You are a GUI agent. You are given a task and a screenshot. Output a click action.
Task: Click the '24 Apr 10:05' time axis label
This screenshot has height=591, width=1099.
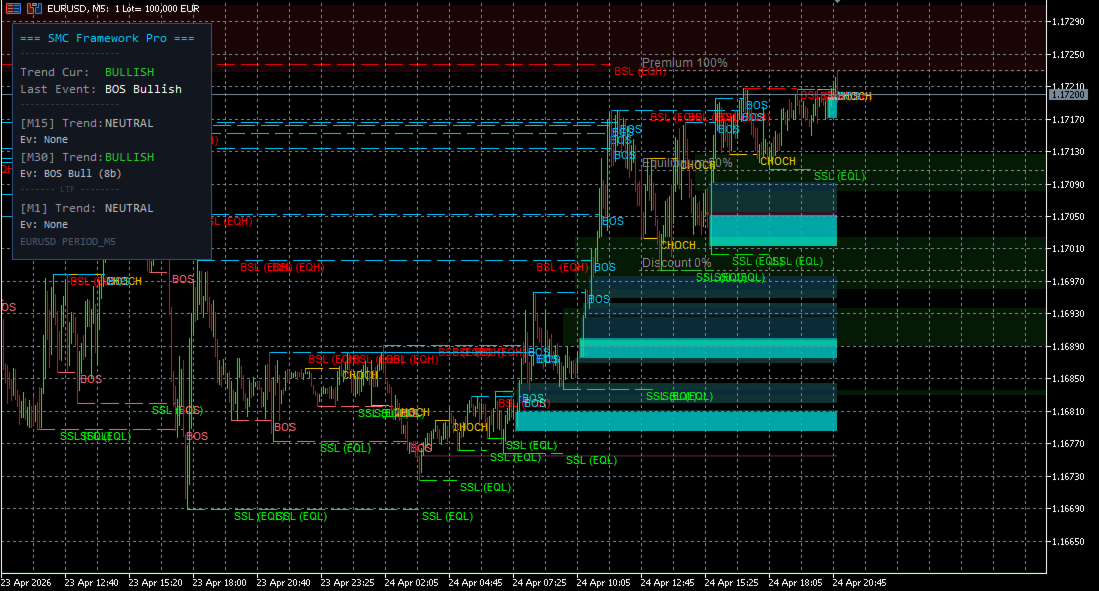(603, 583)
